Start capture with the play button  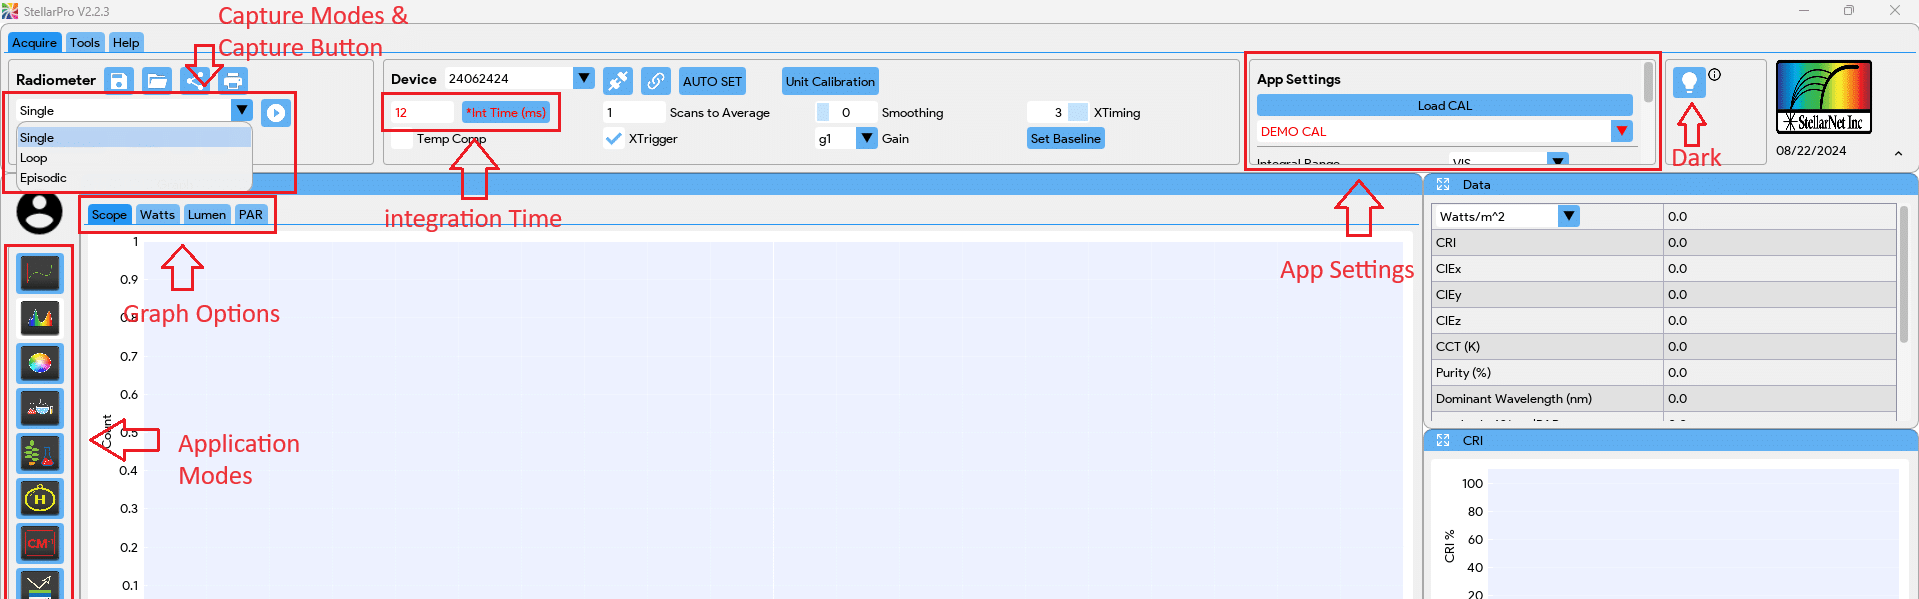[x=276, y=112]
